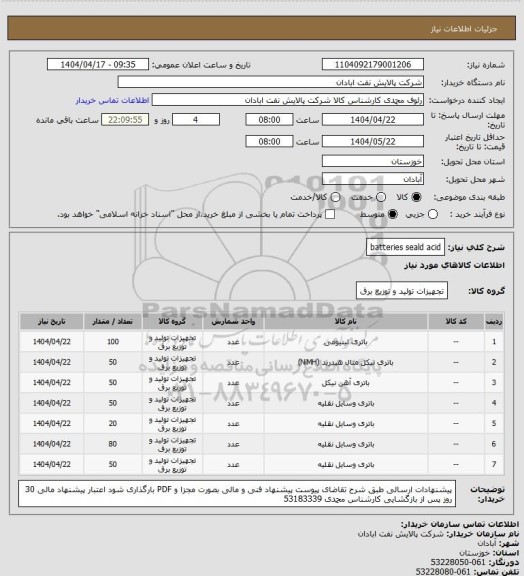
Task: Click row number 4 cell
Action: tap(494, 403)
